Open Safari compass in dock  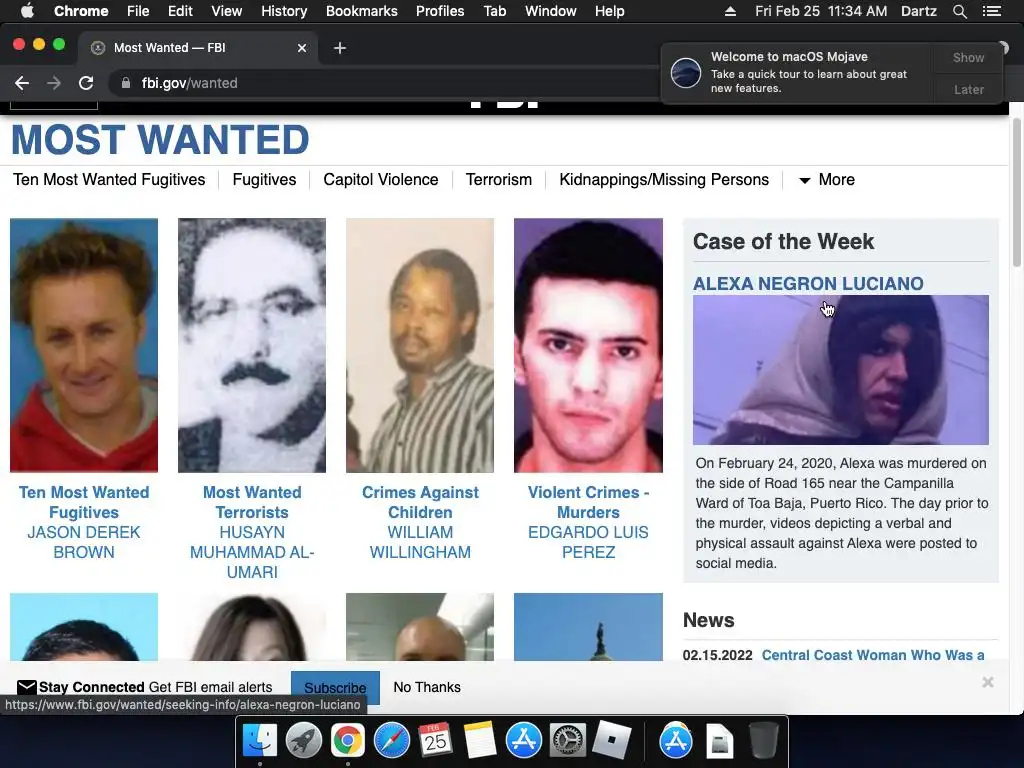(391, 741)
